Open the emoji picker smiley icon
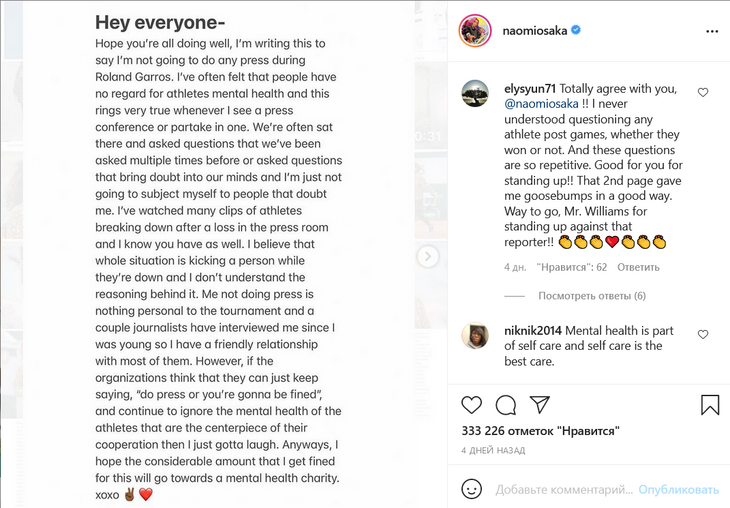730x508 pixels. coord(471,490)
